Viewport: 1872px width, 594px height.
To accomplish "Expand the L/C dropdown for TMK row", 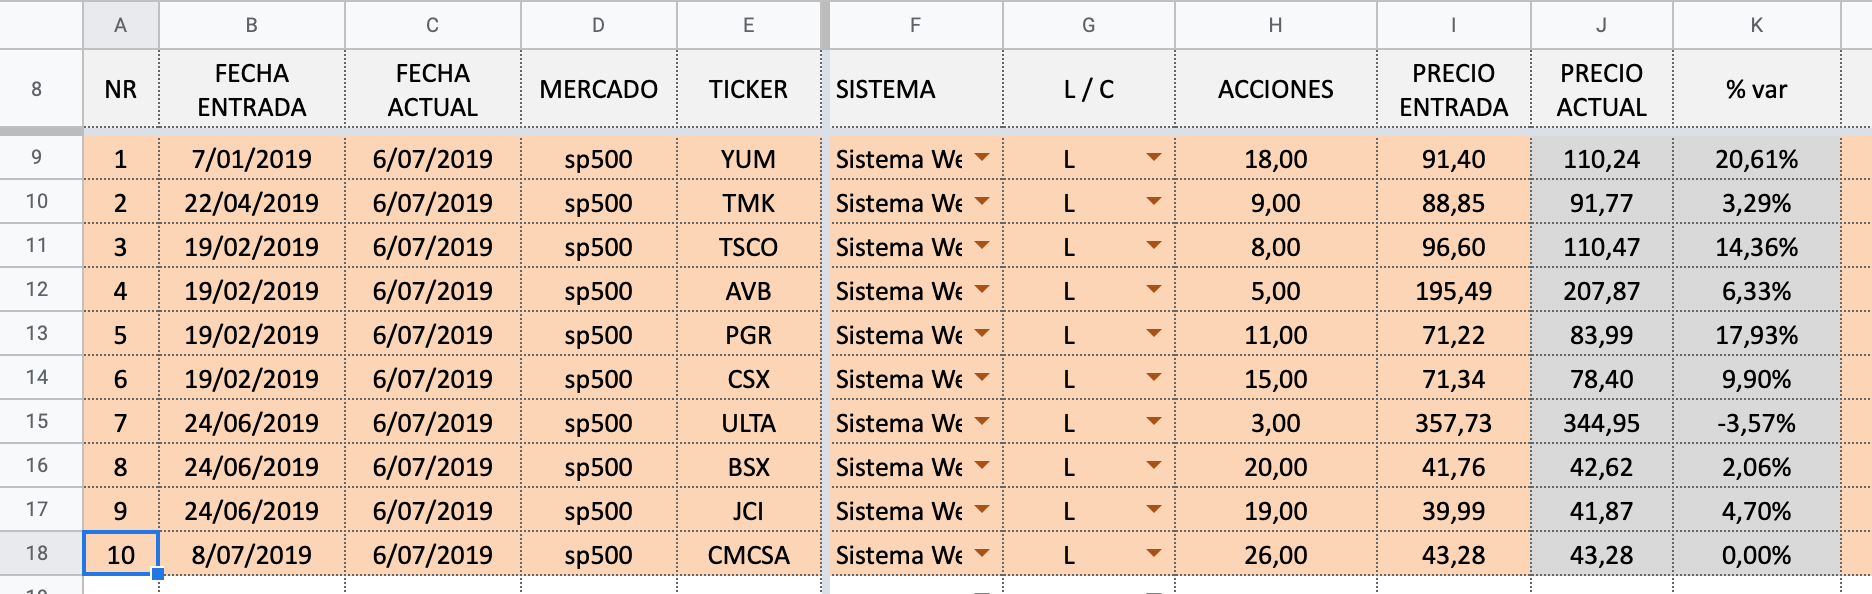I will pos(1154,202).
